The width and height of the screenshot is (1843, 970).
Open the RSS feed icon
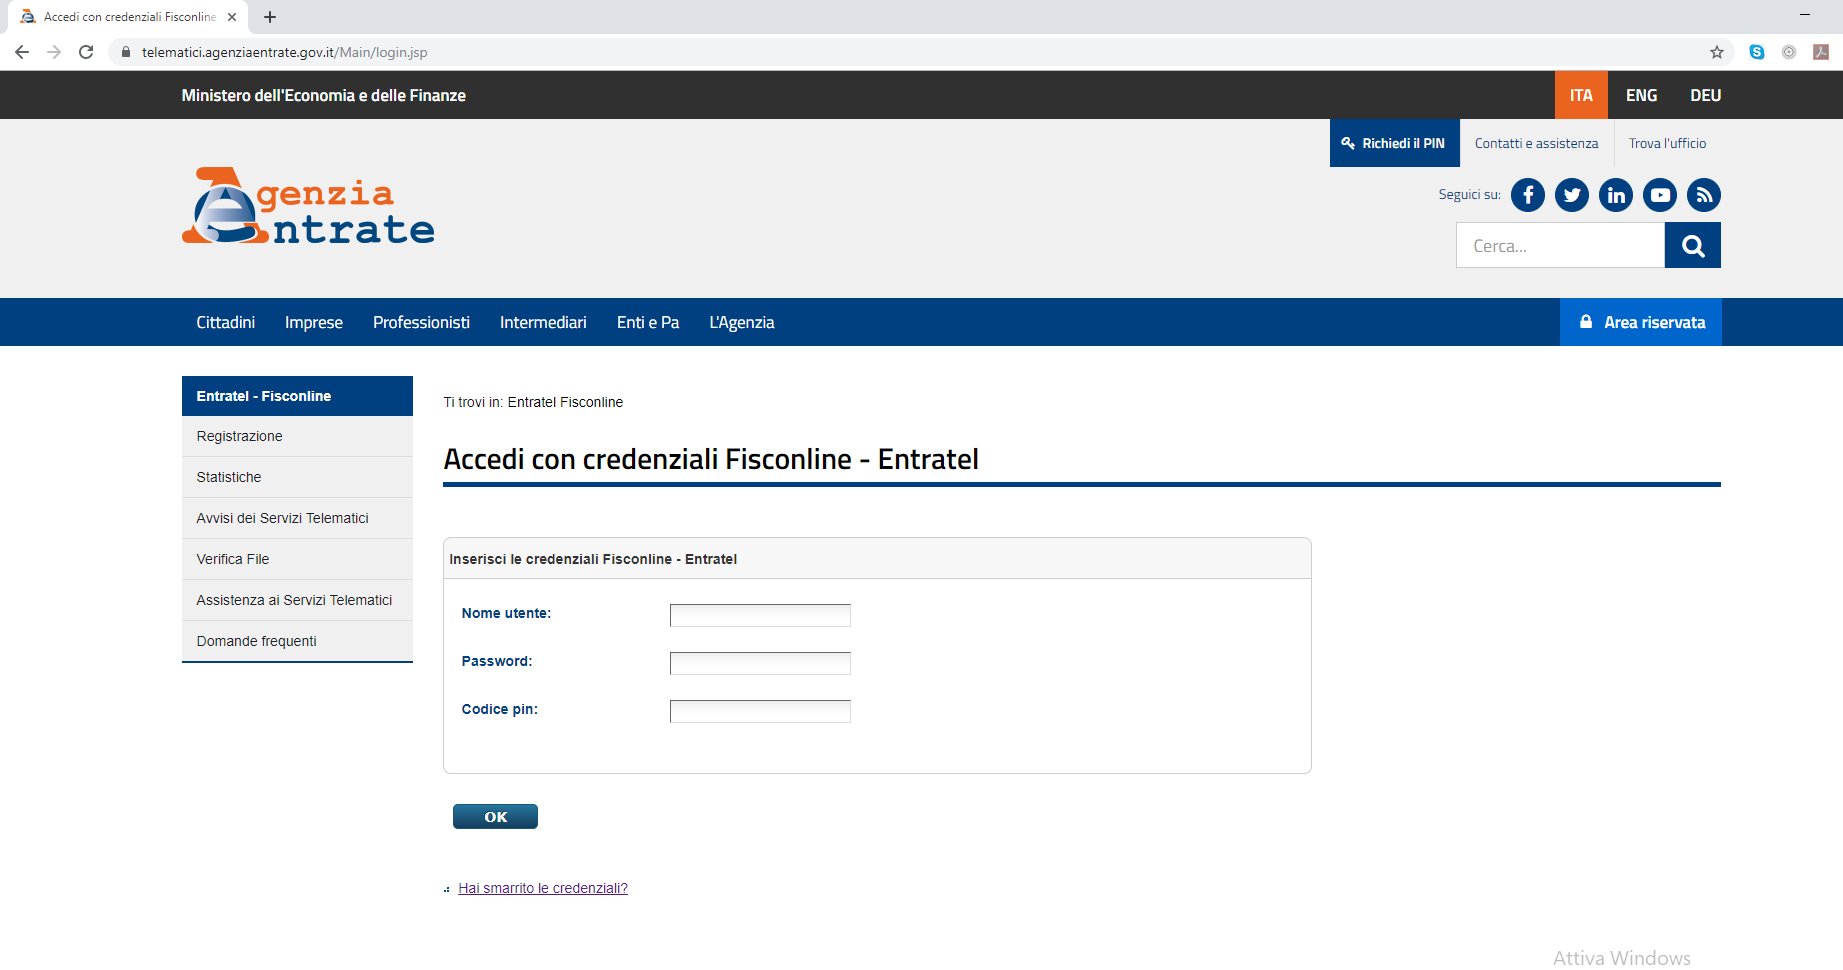tap(1704, 195)
